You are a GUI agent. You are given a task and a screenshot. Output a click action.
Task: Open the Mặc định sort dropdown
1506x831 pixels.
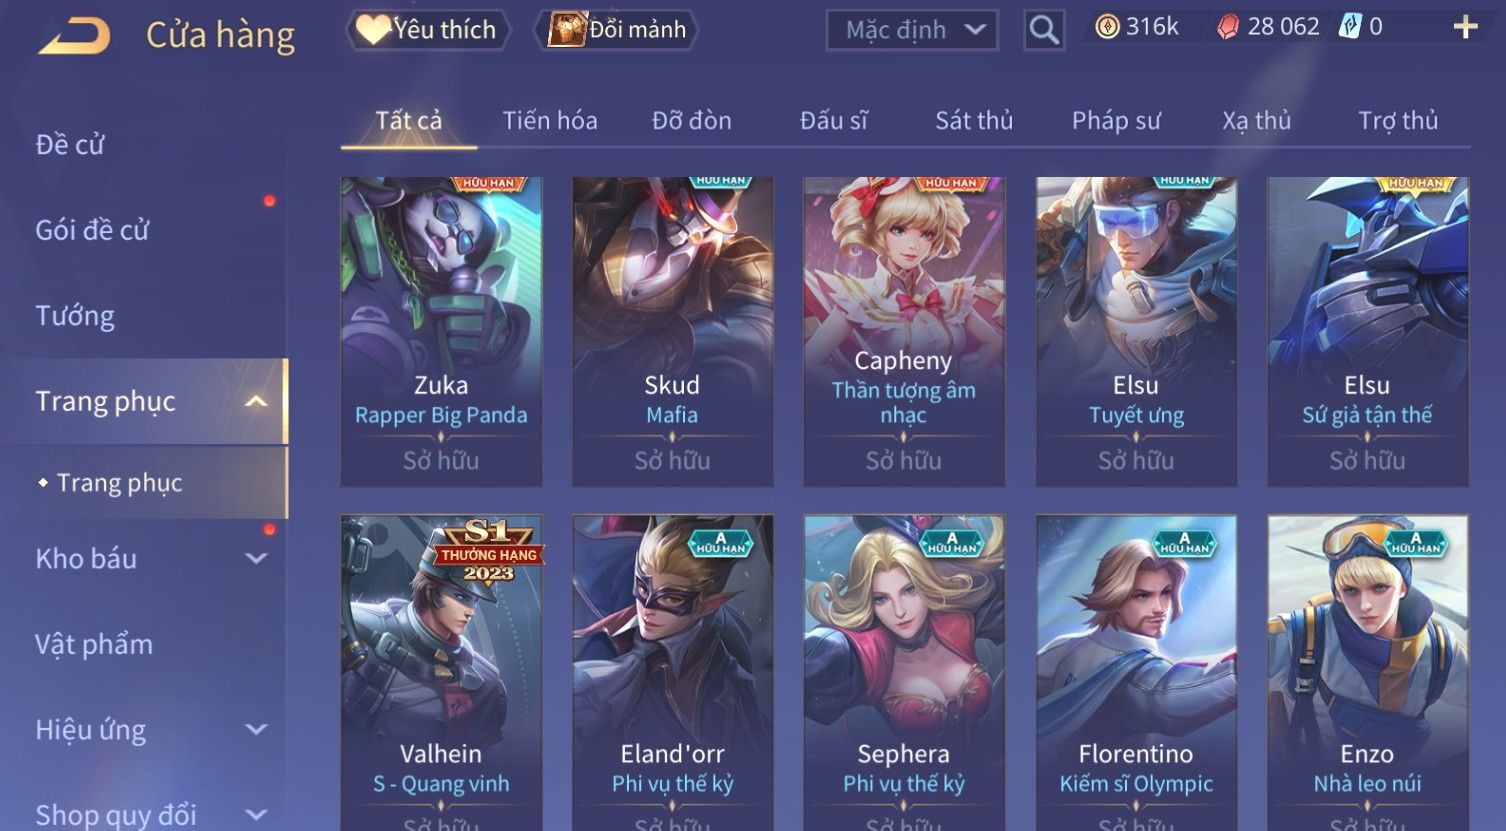click(x=912, y=30)
